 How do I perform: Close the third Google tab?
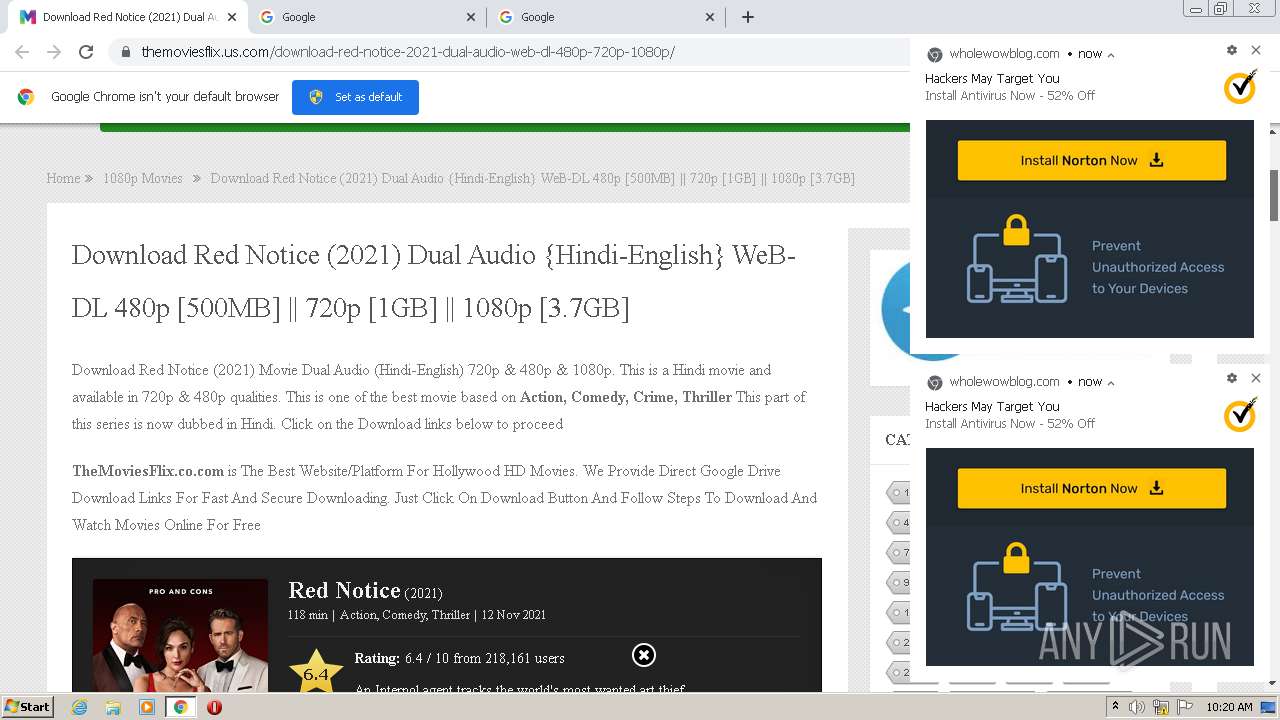coord(711,17)
